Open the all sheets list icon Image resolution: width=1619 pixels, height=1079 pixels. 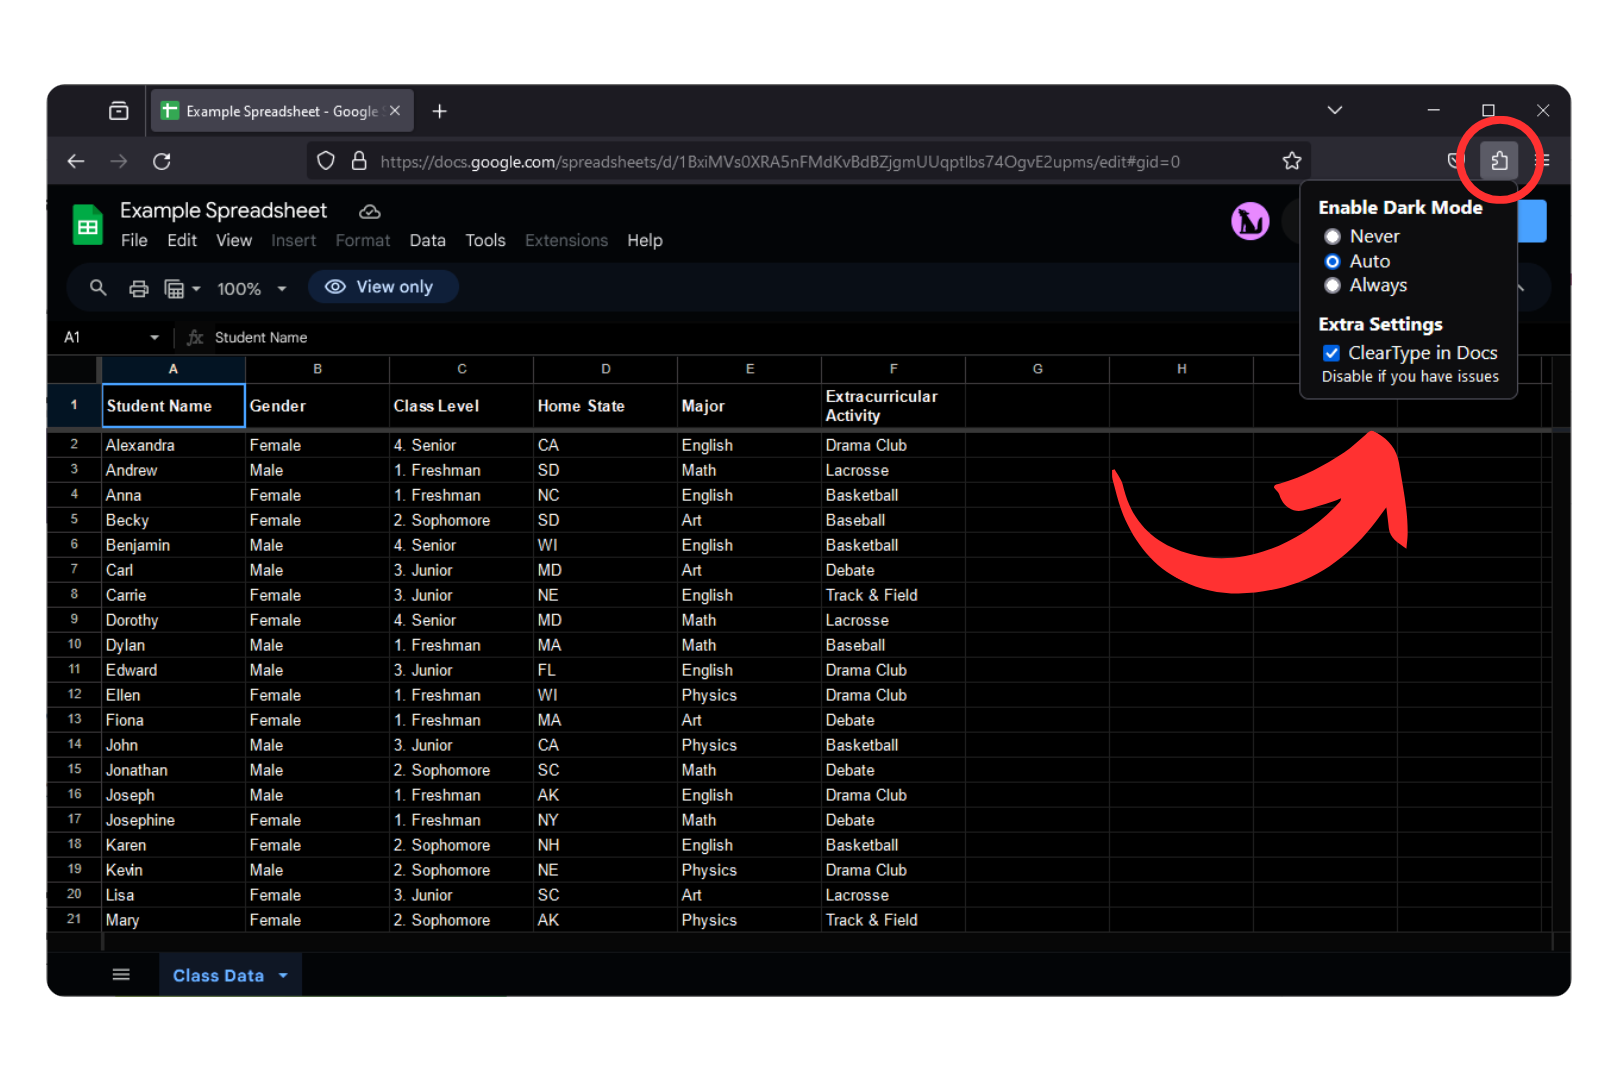[121, 975]
